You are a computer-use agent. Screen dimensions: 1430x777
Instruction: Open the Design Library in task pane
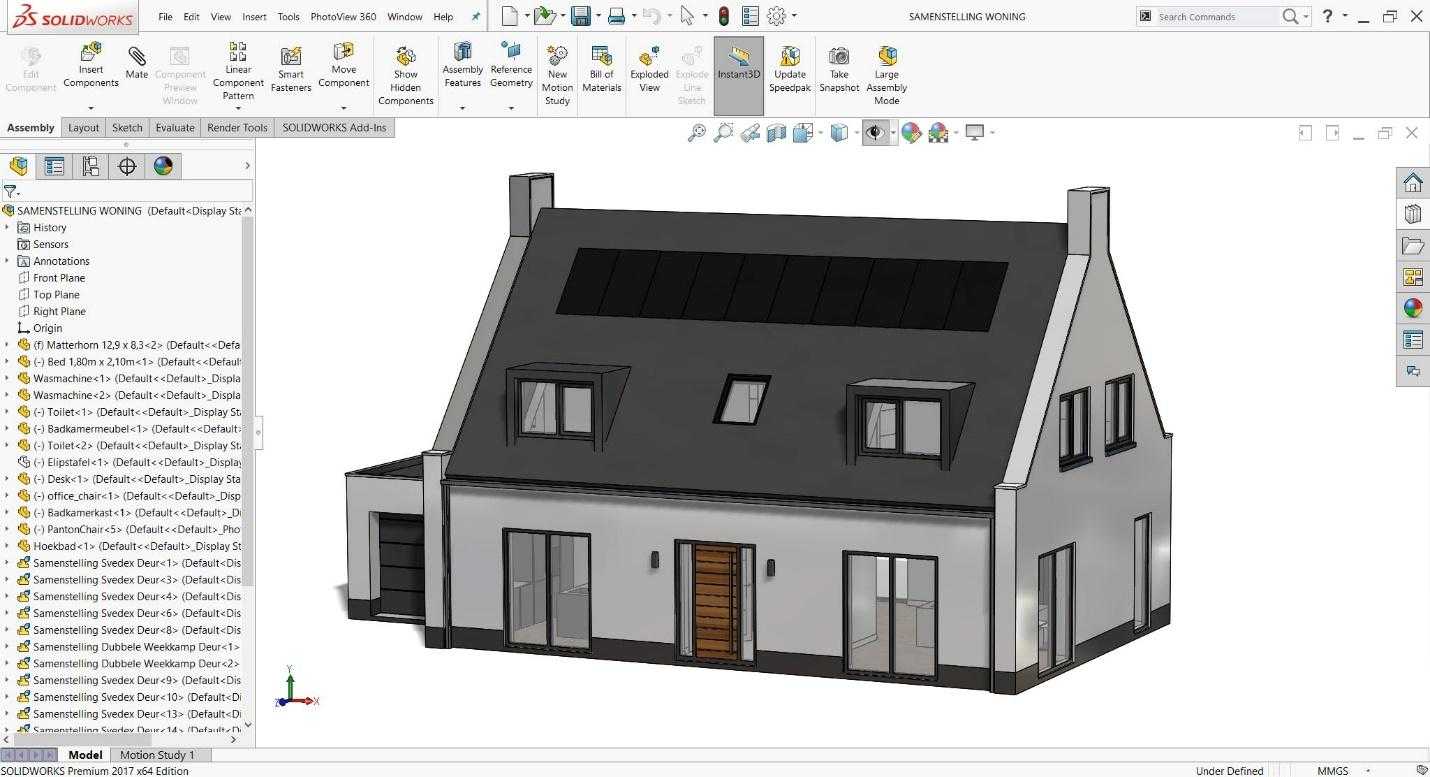click(1413, 214)
